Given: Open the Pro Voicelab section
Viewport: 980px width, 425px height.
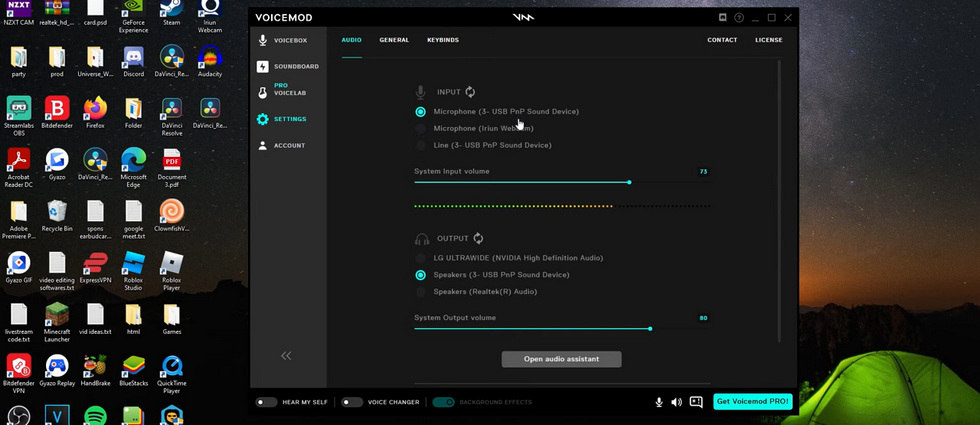Looking at the screenshot, I should click(282, 90).
